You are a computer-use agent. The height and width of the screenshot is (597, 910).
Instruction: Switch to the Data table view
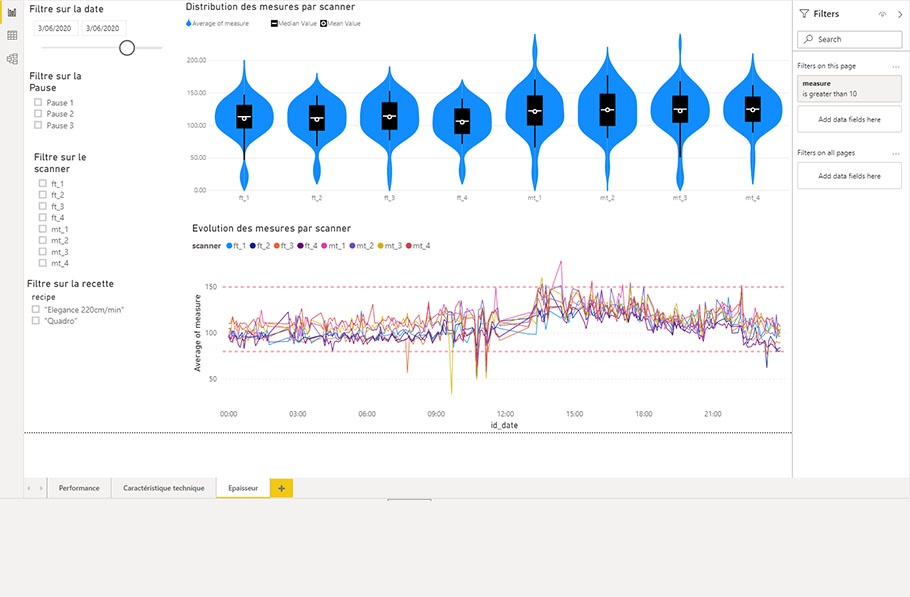coord(12,35)
